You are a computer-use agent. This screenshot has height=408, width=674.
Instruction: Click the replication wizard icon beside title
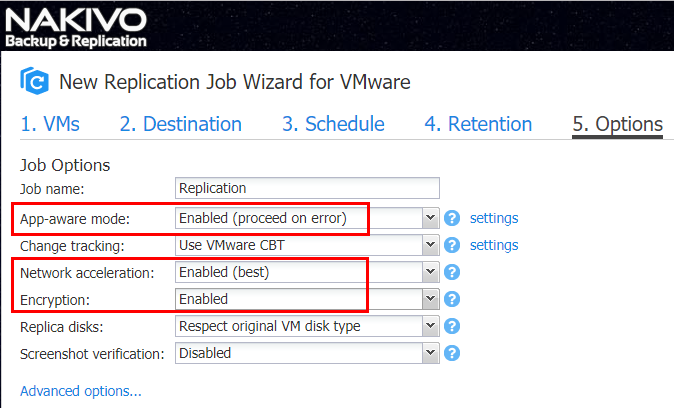[35, 81]
